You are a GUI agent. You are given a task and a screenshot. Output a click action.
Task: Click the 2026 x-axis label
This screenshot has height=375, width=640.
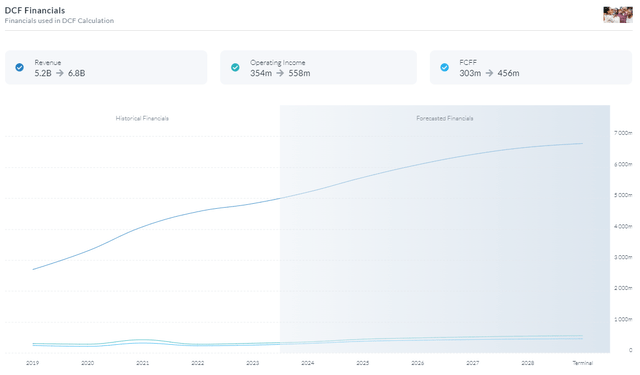tap(418, 363)
